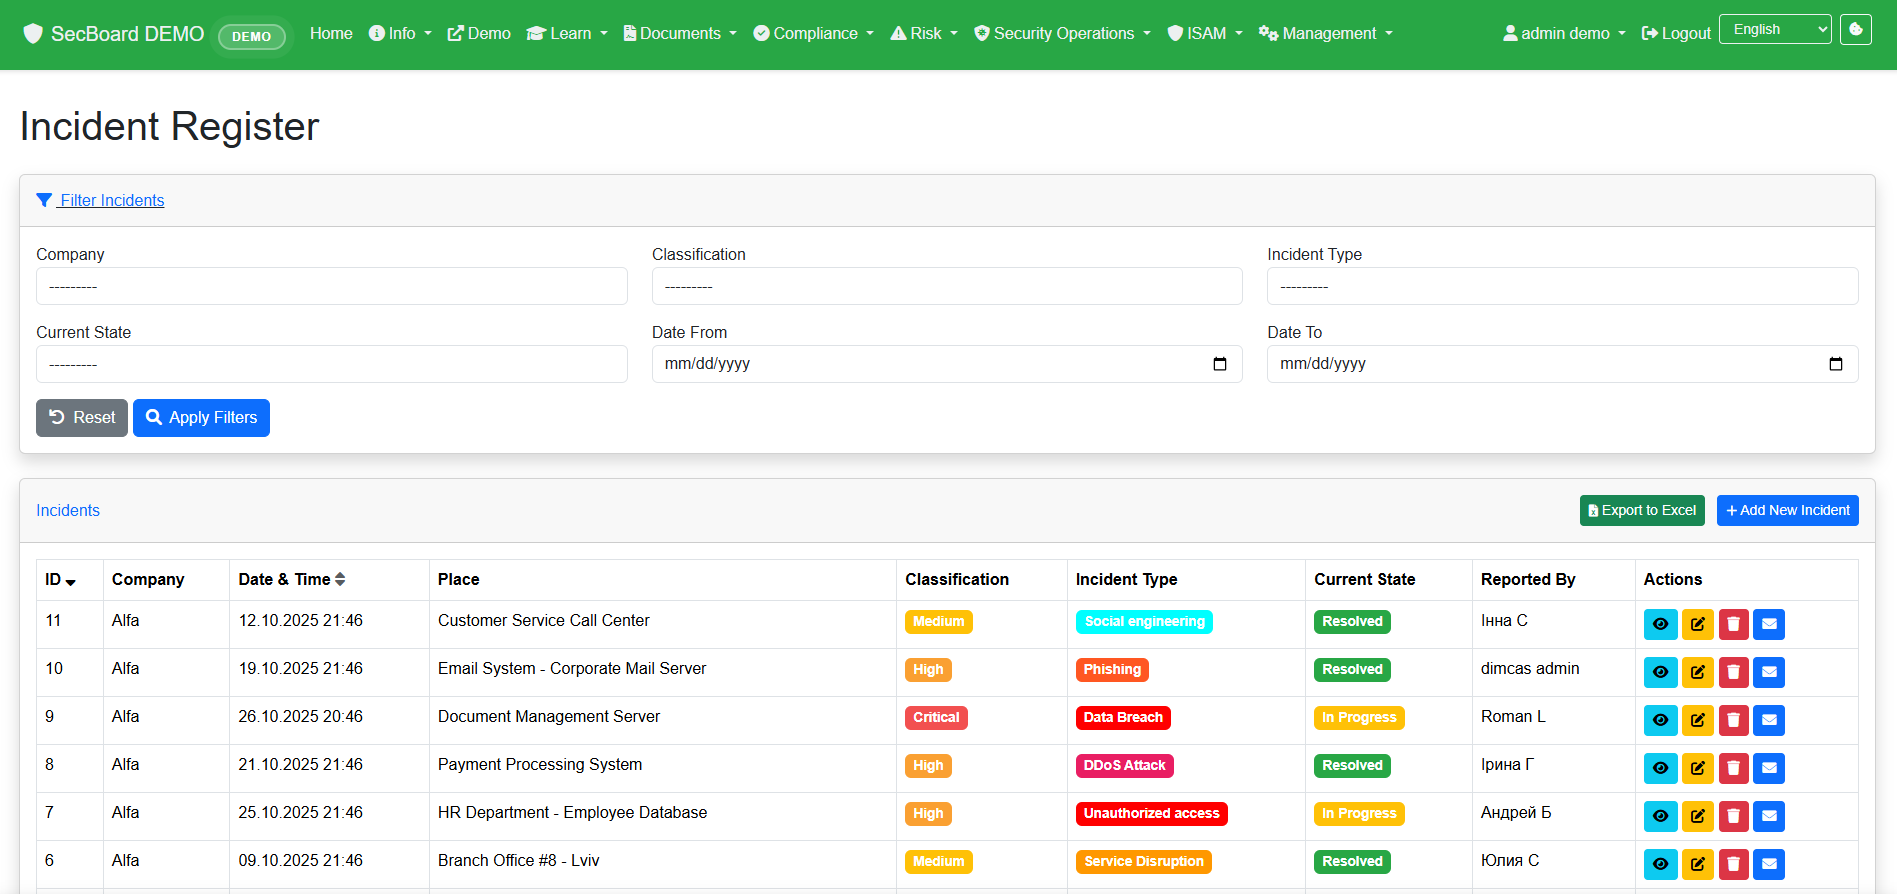
Task: Click the Apply Filters button
Action: click(201, 418)
